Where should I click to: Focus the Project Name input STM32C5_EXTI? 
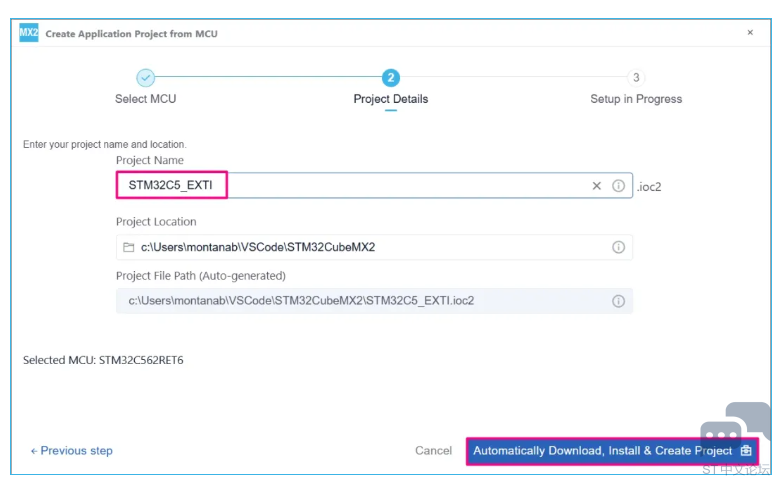tap(374, 185)
